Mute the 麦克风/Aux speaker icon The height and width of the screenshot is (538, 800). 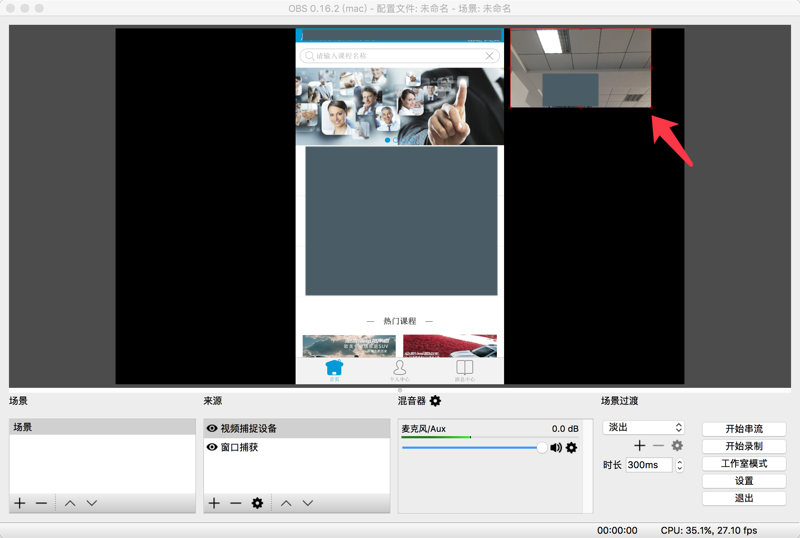pyautogui.click(x=556, y=448)
